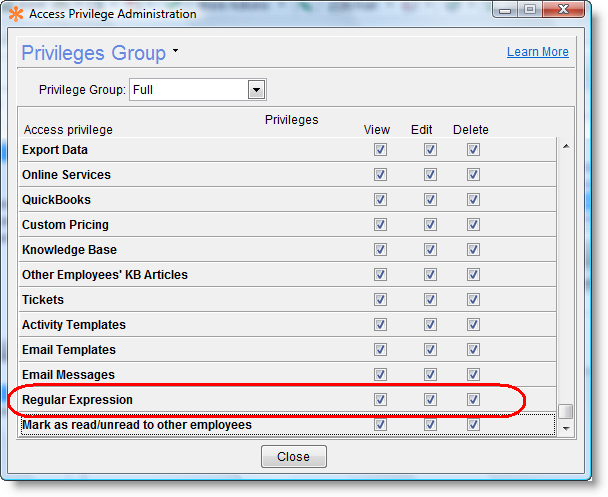608x497 pixels.
Task: Expand the Privilege Group combo box arrow
Action: coord(256,90)
